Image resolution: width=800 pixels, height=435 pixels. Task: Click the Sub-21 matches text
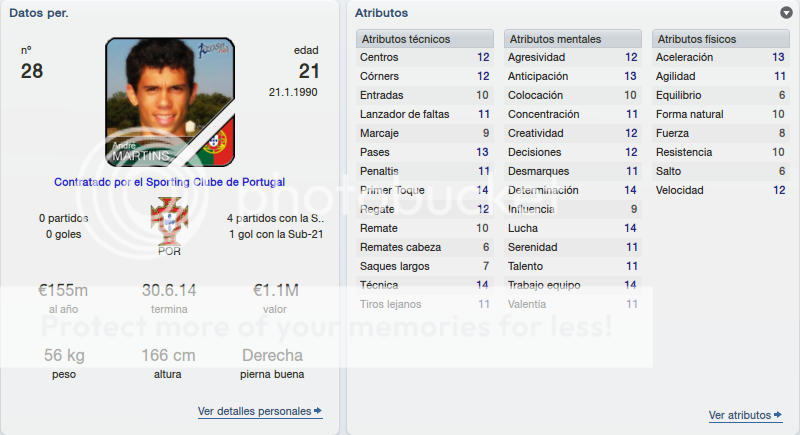point(275,218)
